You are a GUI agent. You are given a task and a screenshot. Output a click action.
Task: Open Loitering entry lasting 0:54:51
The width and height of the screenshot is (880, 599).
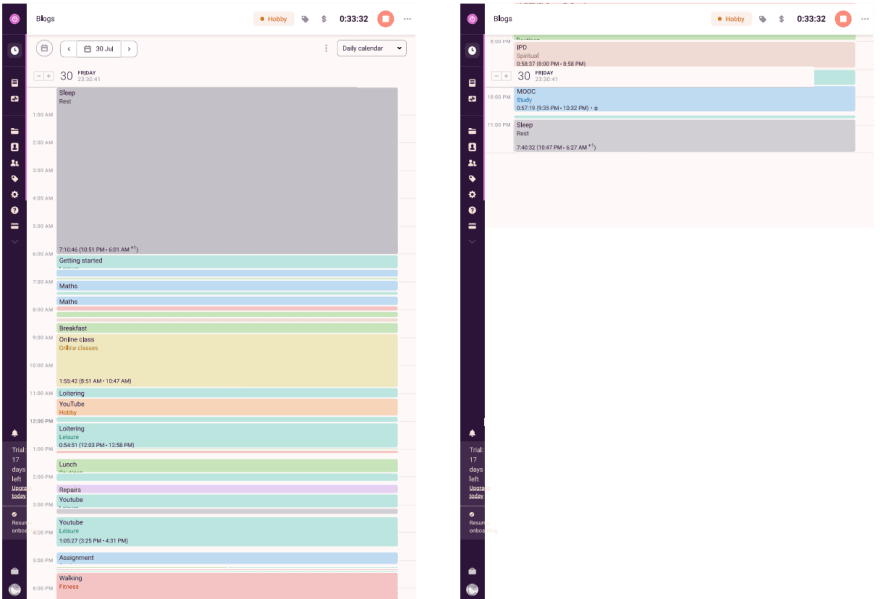(x=227, y=436)
